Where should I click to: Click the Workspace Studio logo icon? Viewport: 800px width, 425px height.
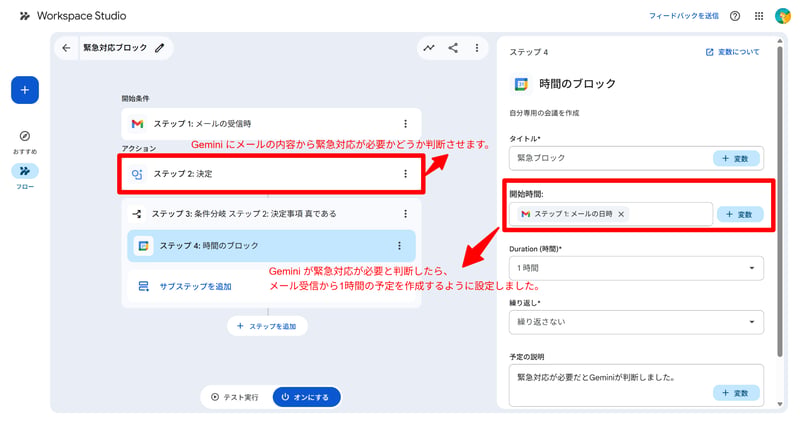pyautogui.click(x=24, y=16)
